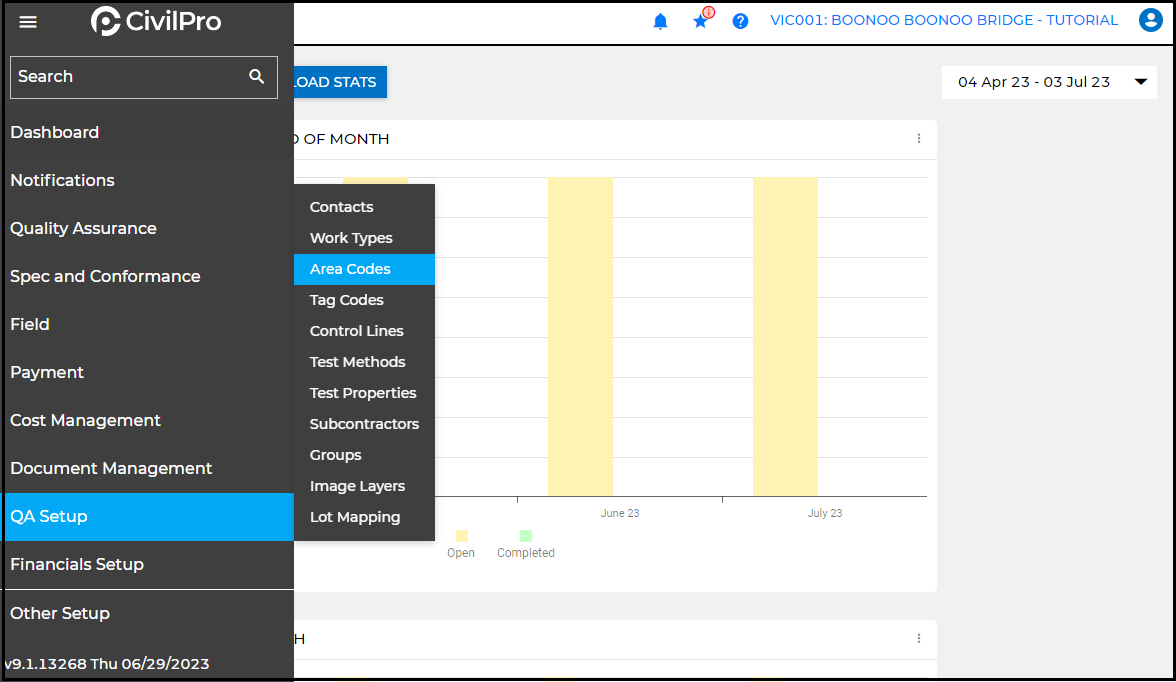
Task: Open the notifications bell
Action: point(660,21)
